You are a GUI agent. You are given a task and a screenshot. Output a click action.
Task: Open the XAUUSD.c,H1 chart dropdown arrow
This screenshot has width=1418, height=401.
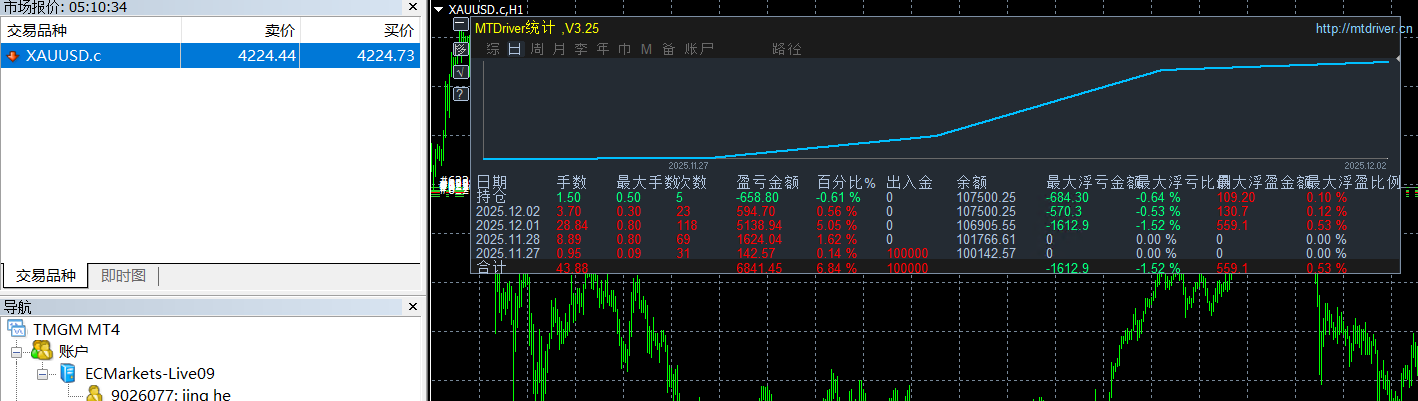[x=438, y=10]
